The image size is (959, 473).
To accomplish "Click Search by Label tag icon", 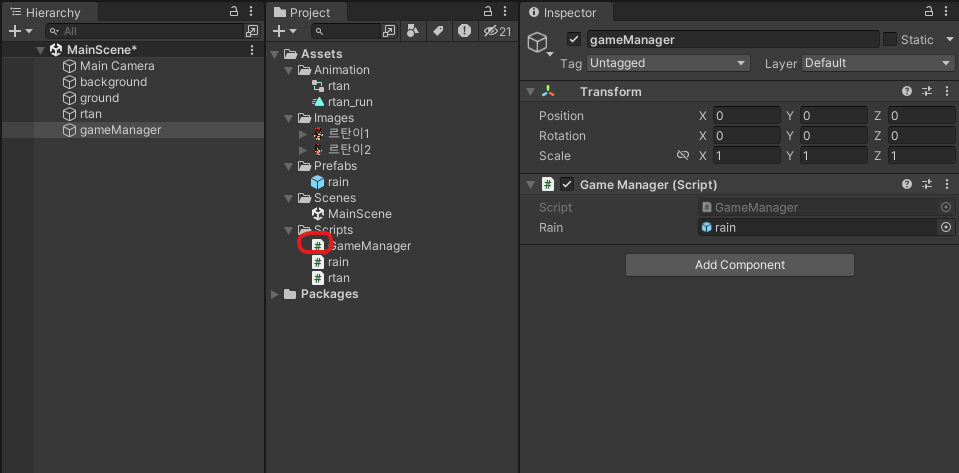I will click(438, 31).
